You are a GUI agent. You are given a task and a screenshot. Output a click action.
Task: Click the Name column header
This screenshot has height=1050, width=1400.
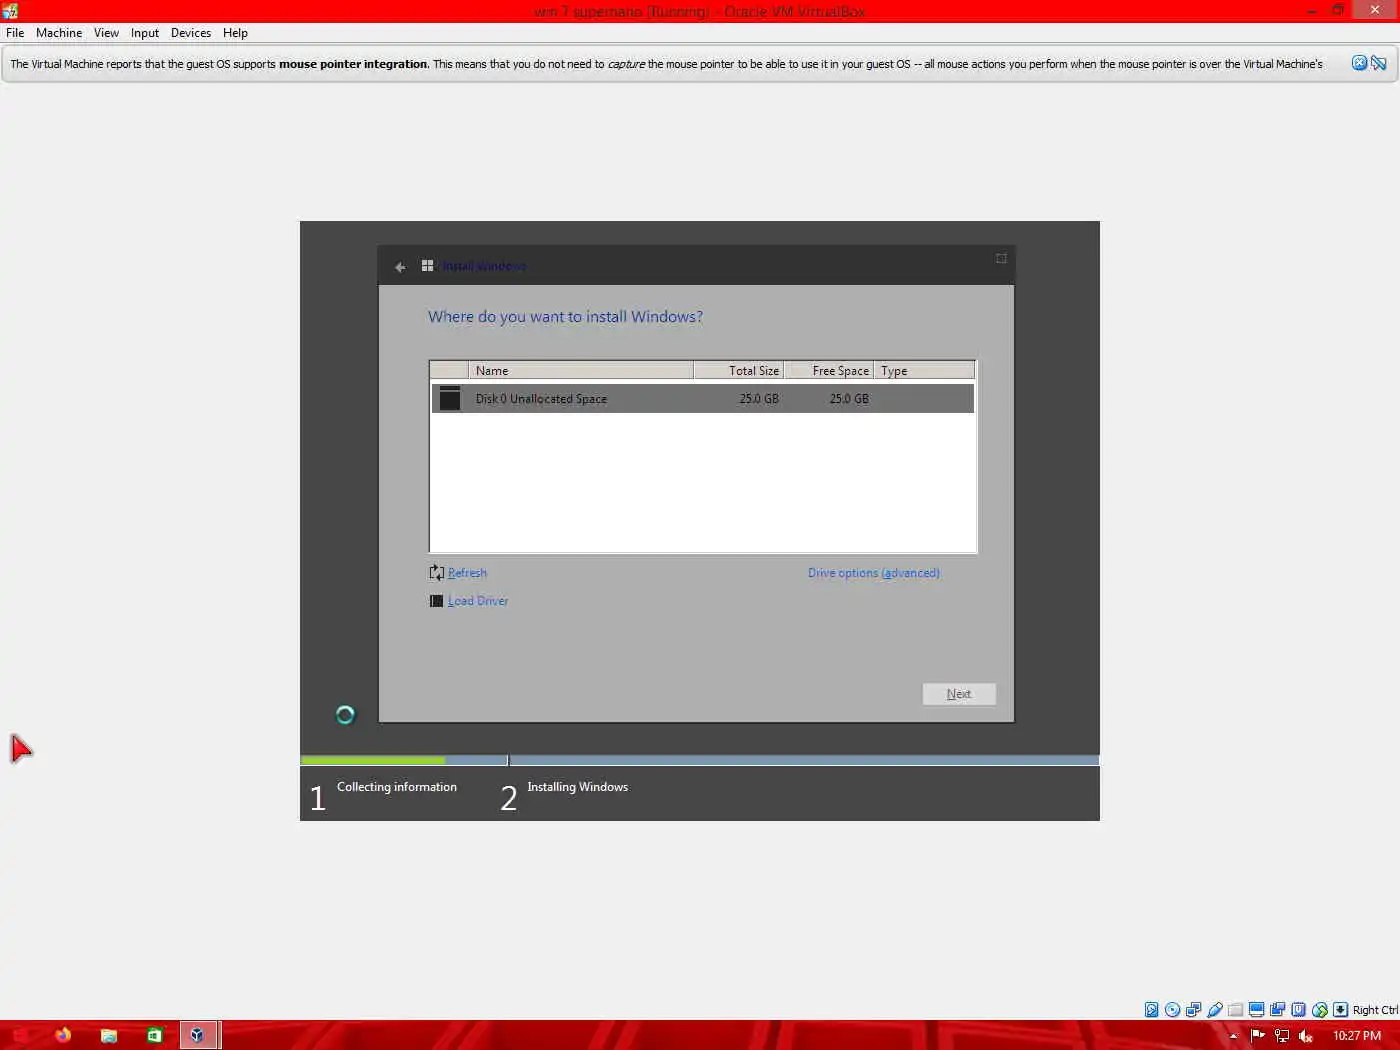581,370
